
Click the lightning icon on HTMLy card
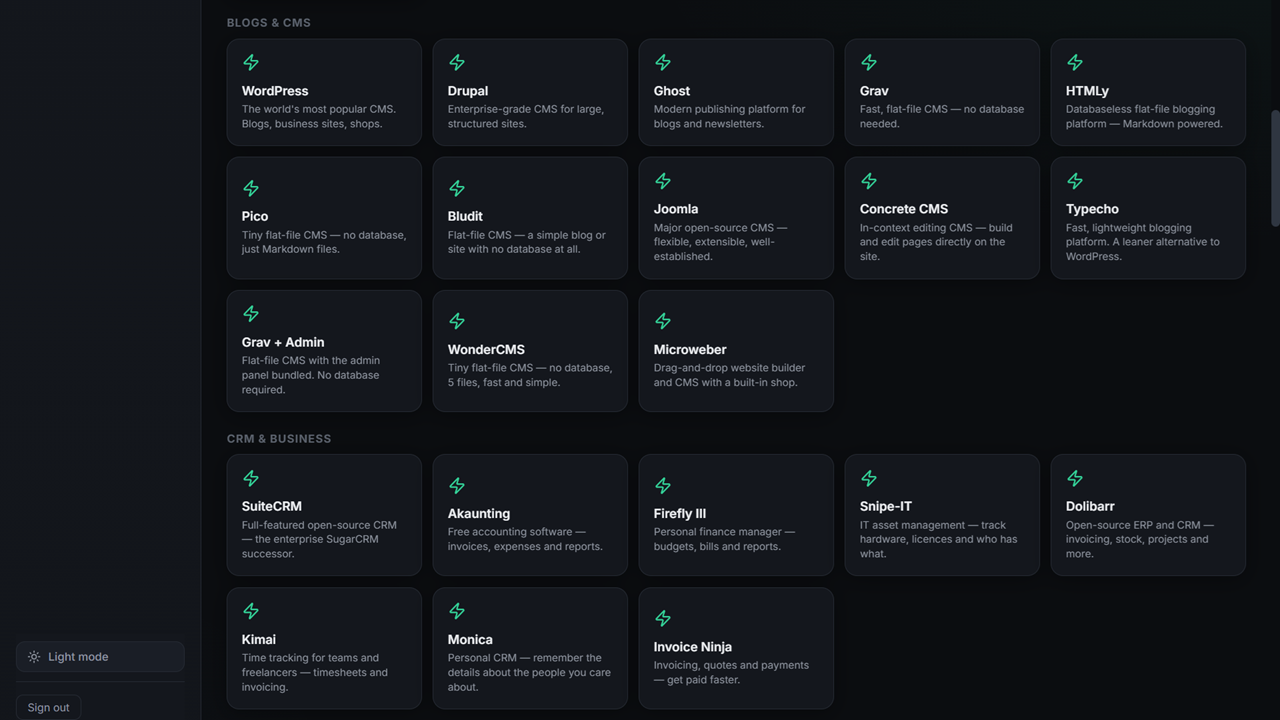[x=1075, y=63]
